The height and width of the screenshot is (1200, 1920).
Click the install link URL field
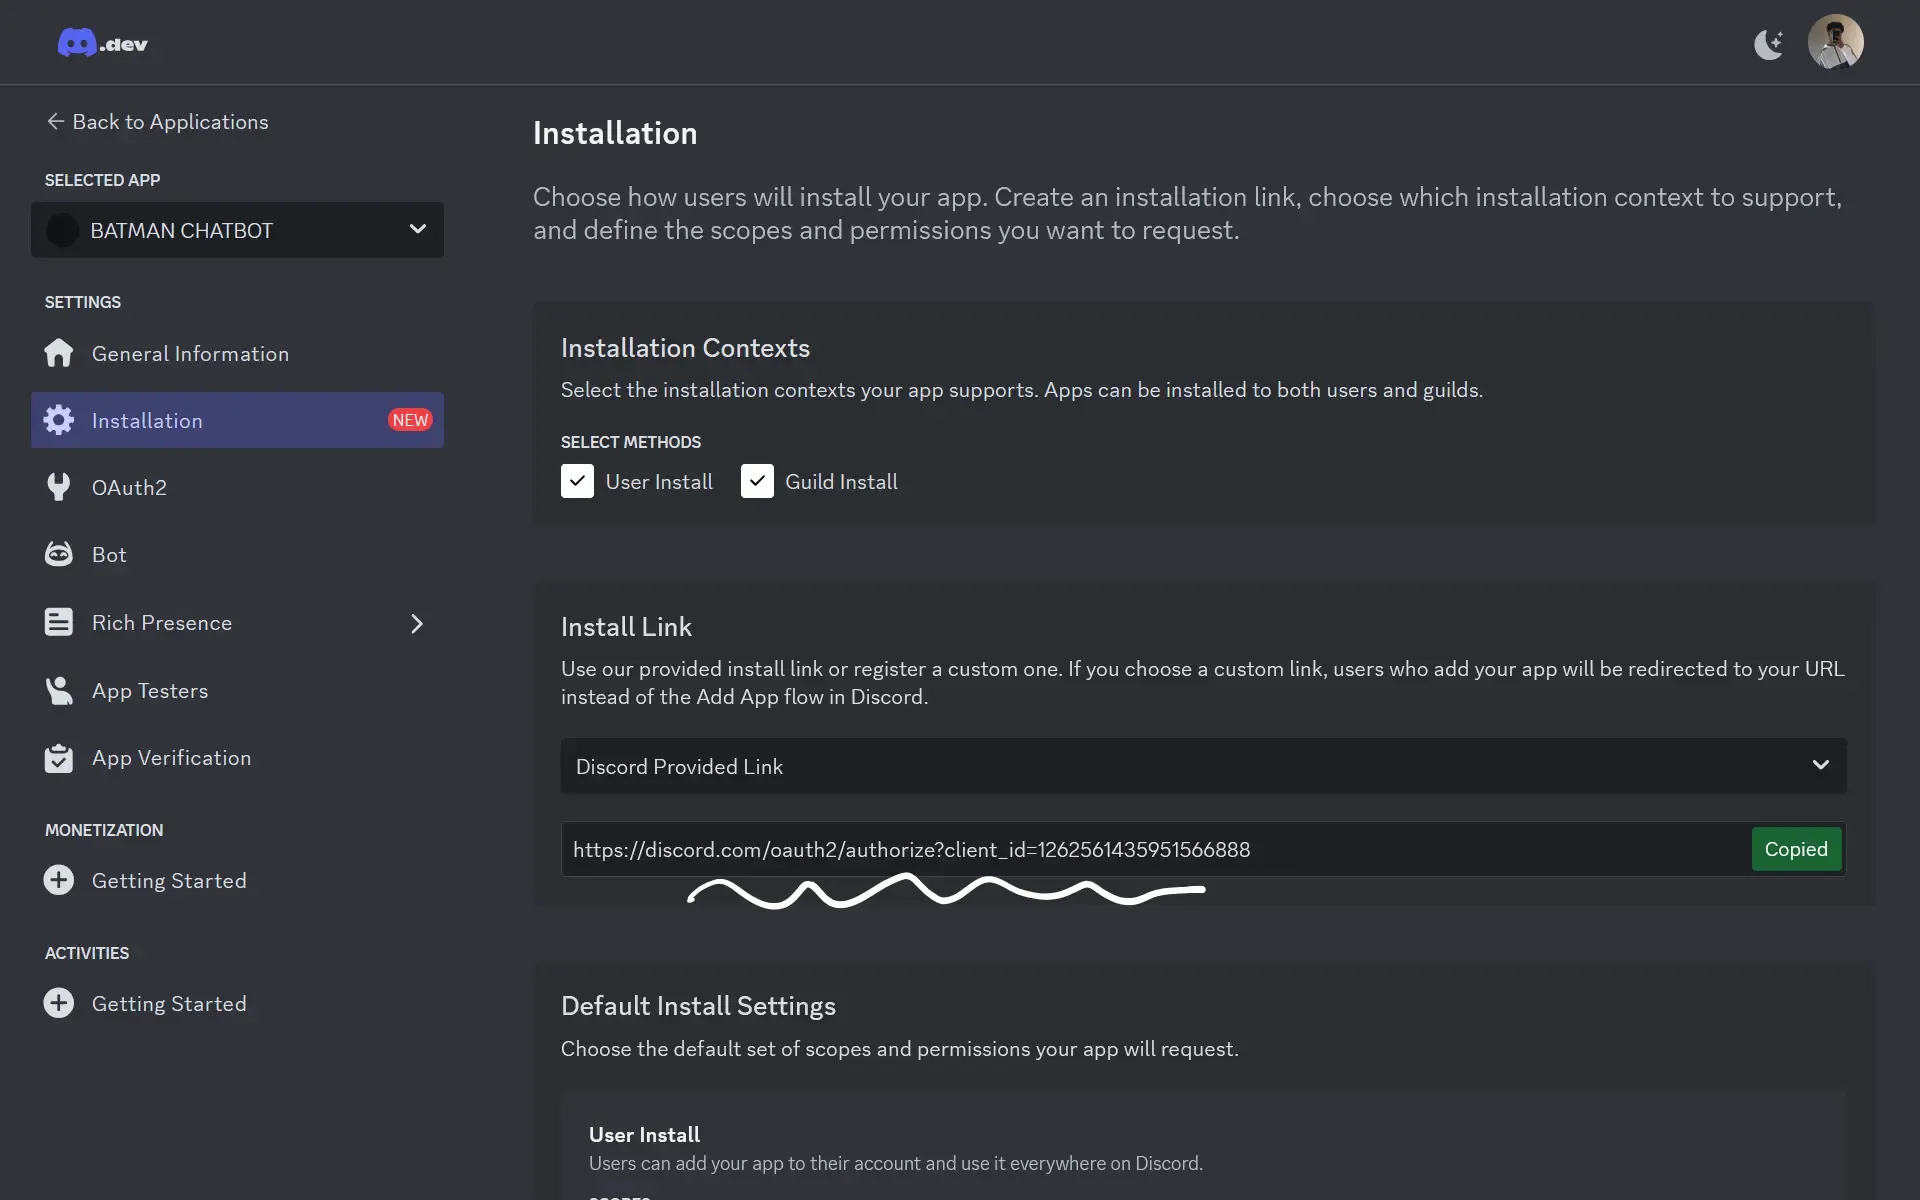point(1100,849)
